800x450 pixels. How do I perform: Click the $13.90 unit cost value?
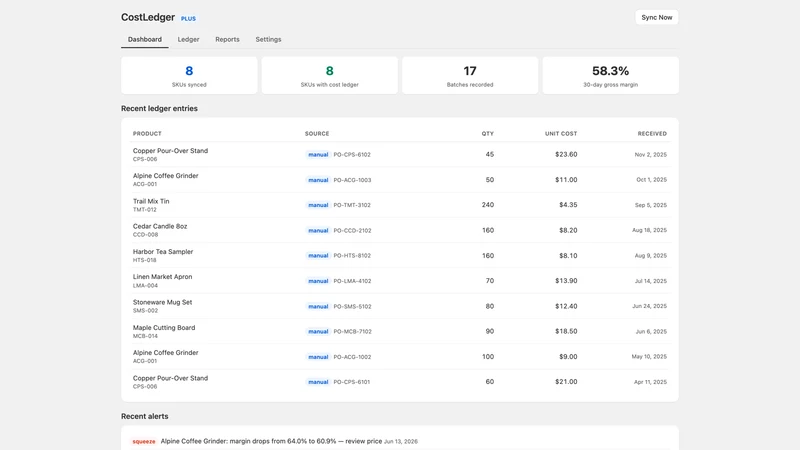pos(566,281)
